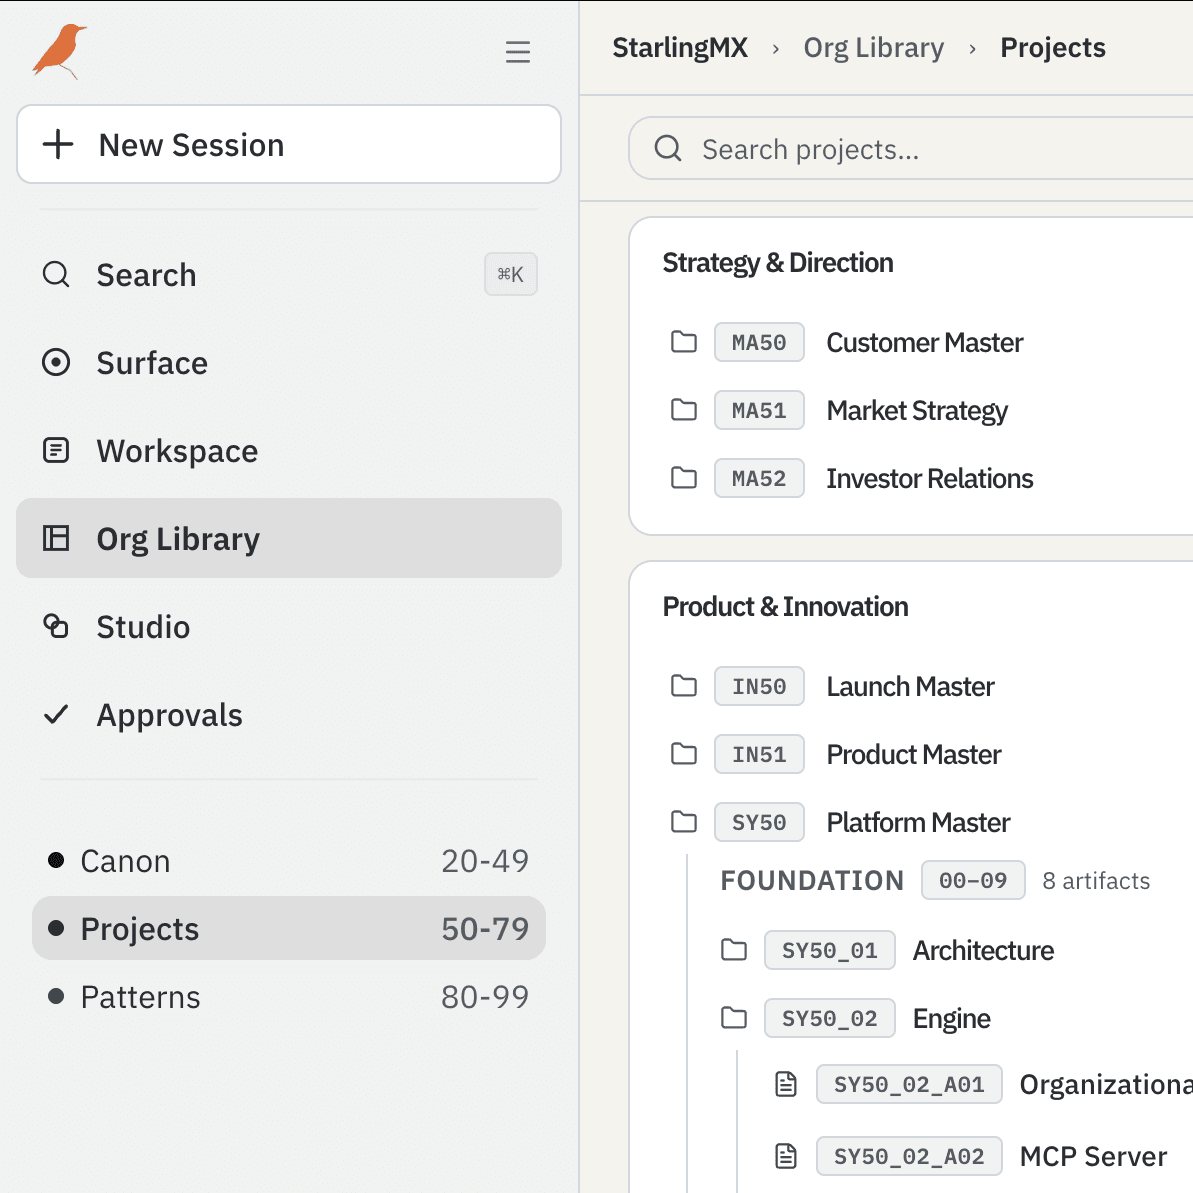Viewport: 1193px width, 1193px height.
Task: Select Projects 50-79 library range
Action: coord(289,928)
